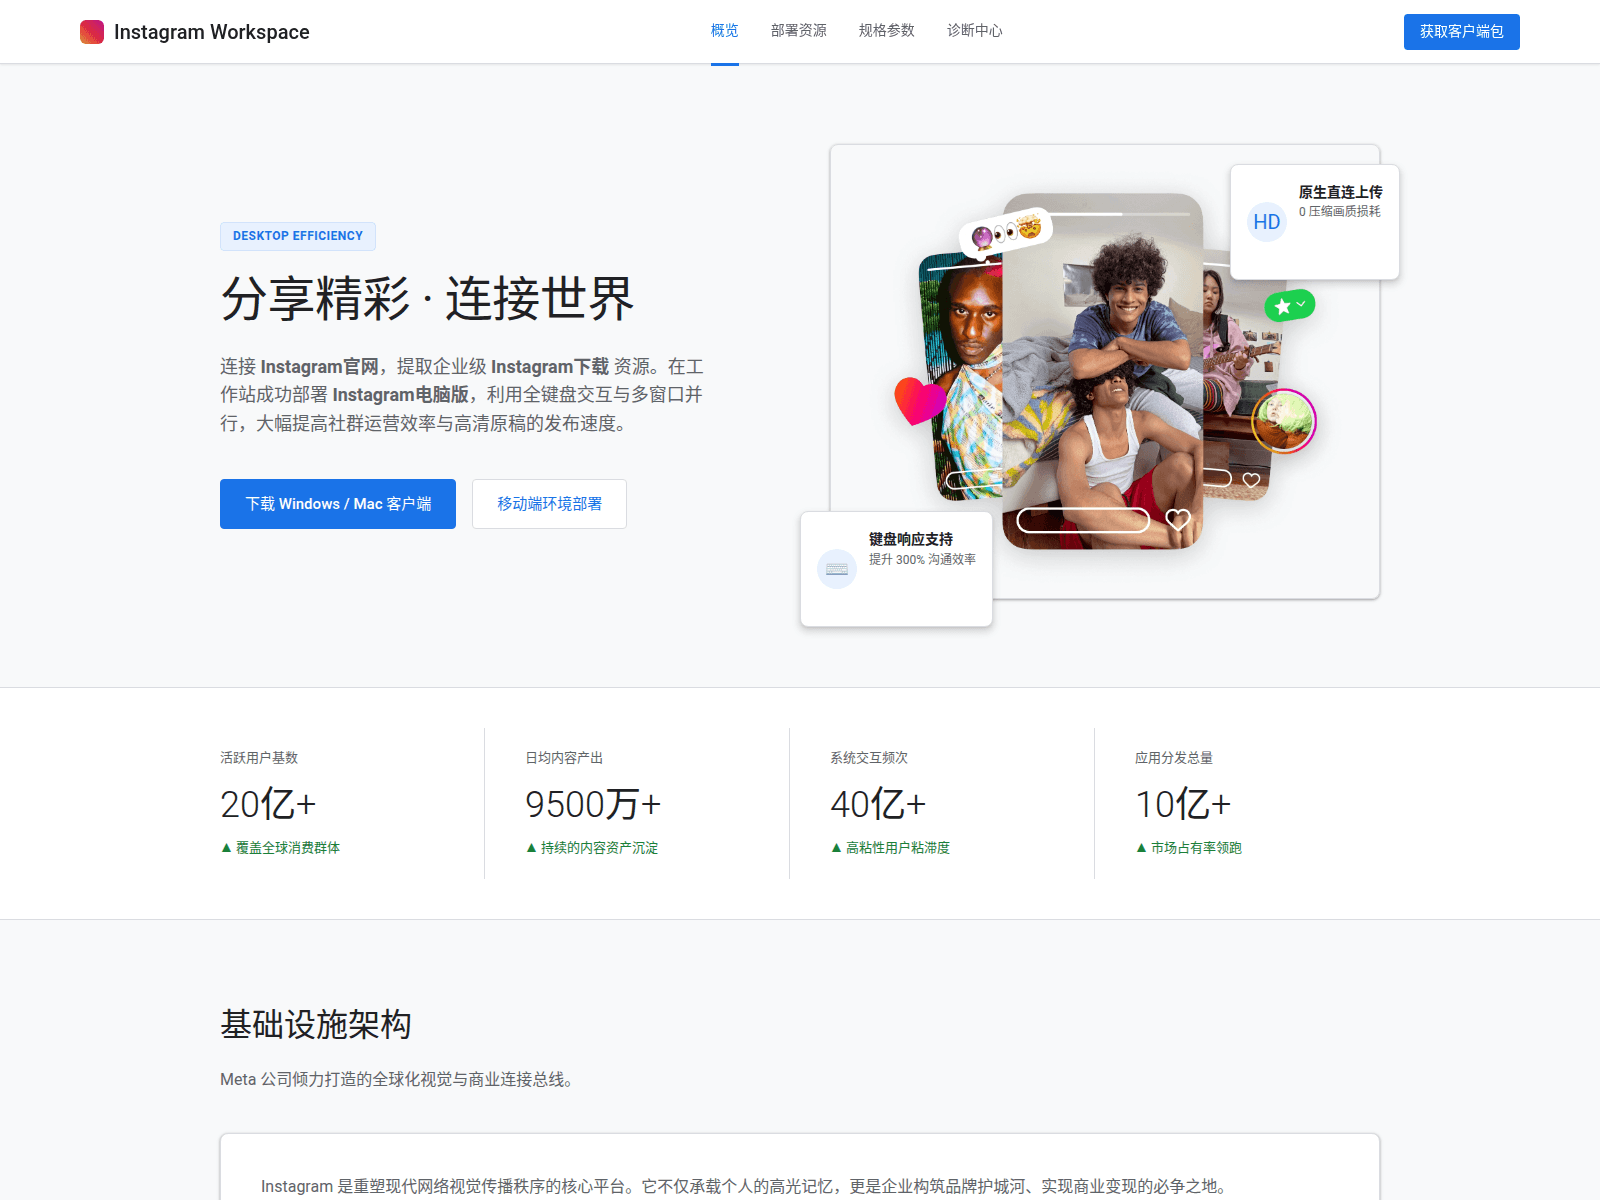Click the Instagram Workspace brand title
1600x1200 pixels.
click(x=212, y=32)
